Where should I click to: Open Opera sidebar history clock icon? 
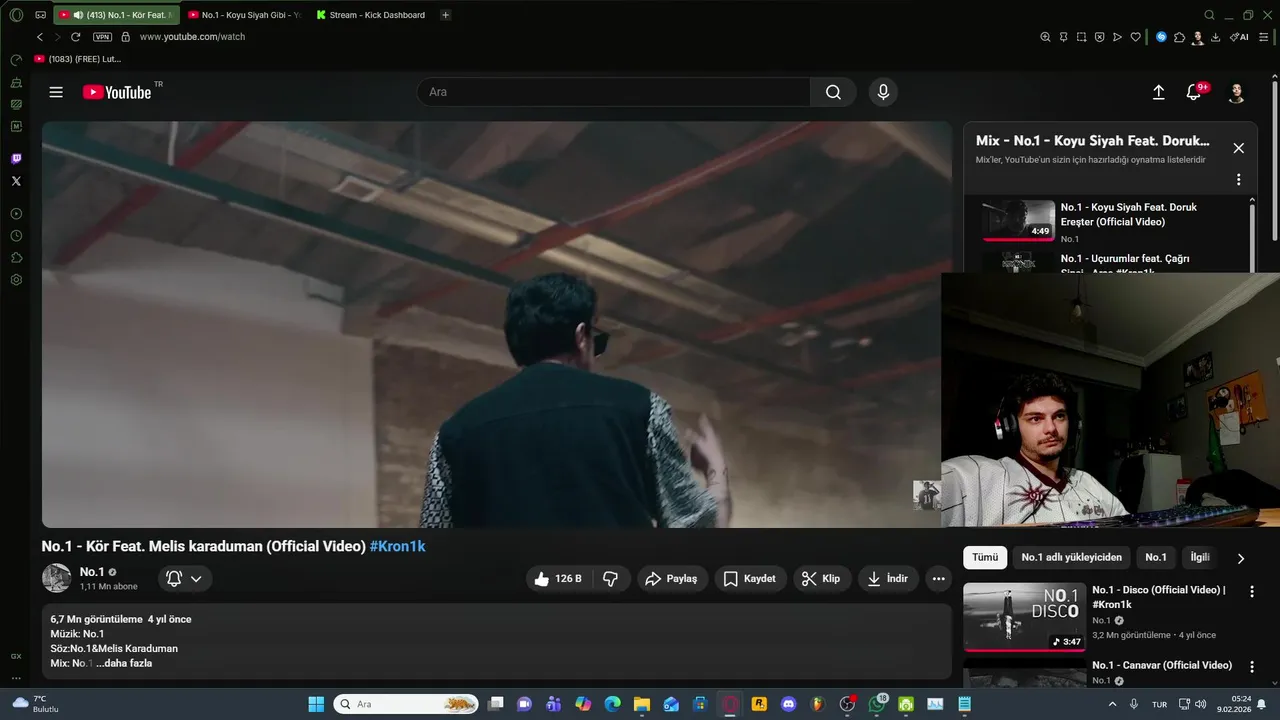tap(16, 236)
